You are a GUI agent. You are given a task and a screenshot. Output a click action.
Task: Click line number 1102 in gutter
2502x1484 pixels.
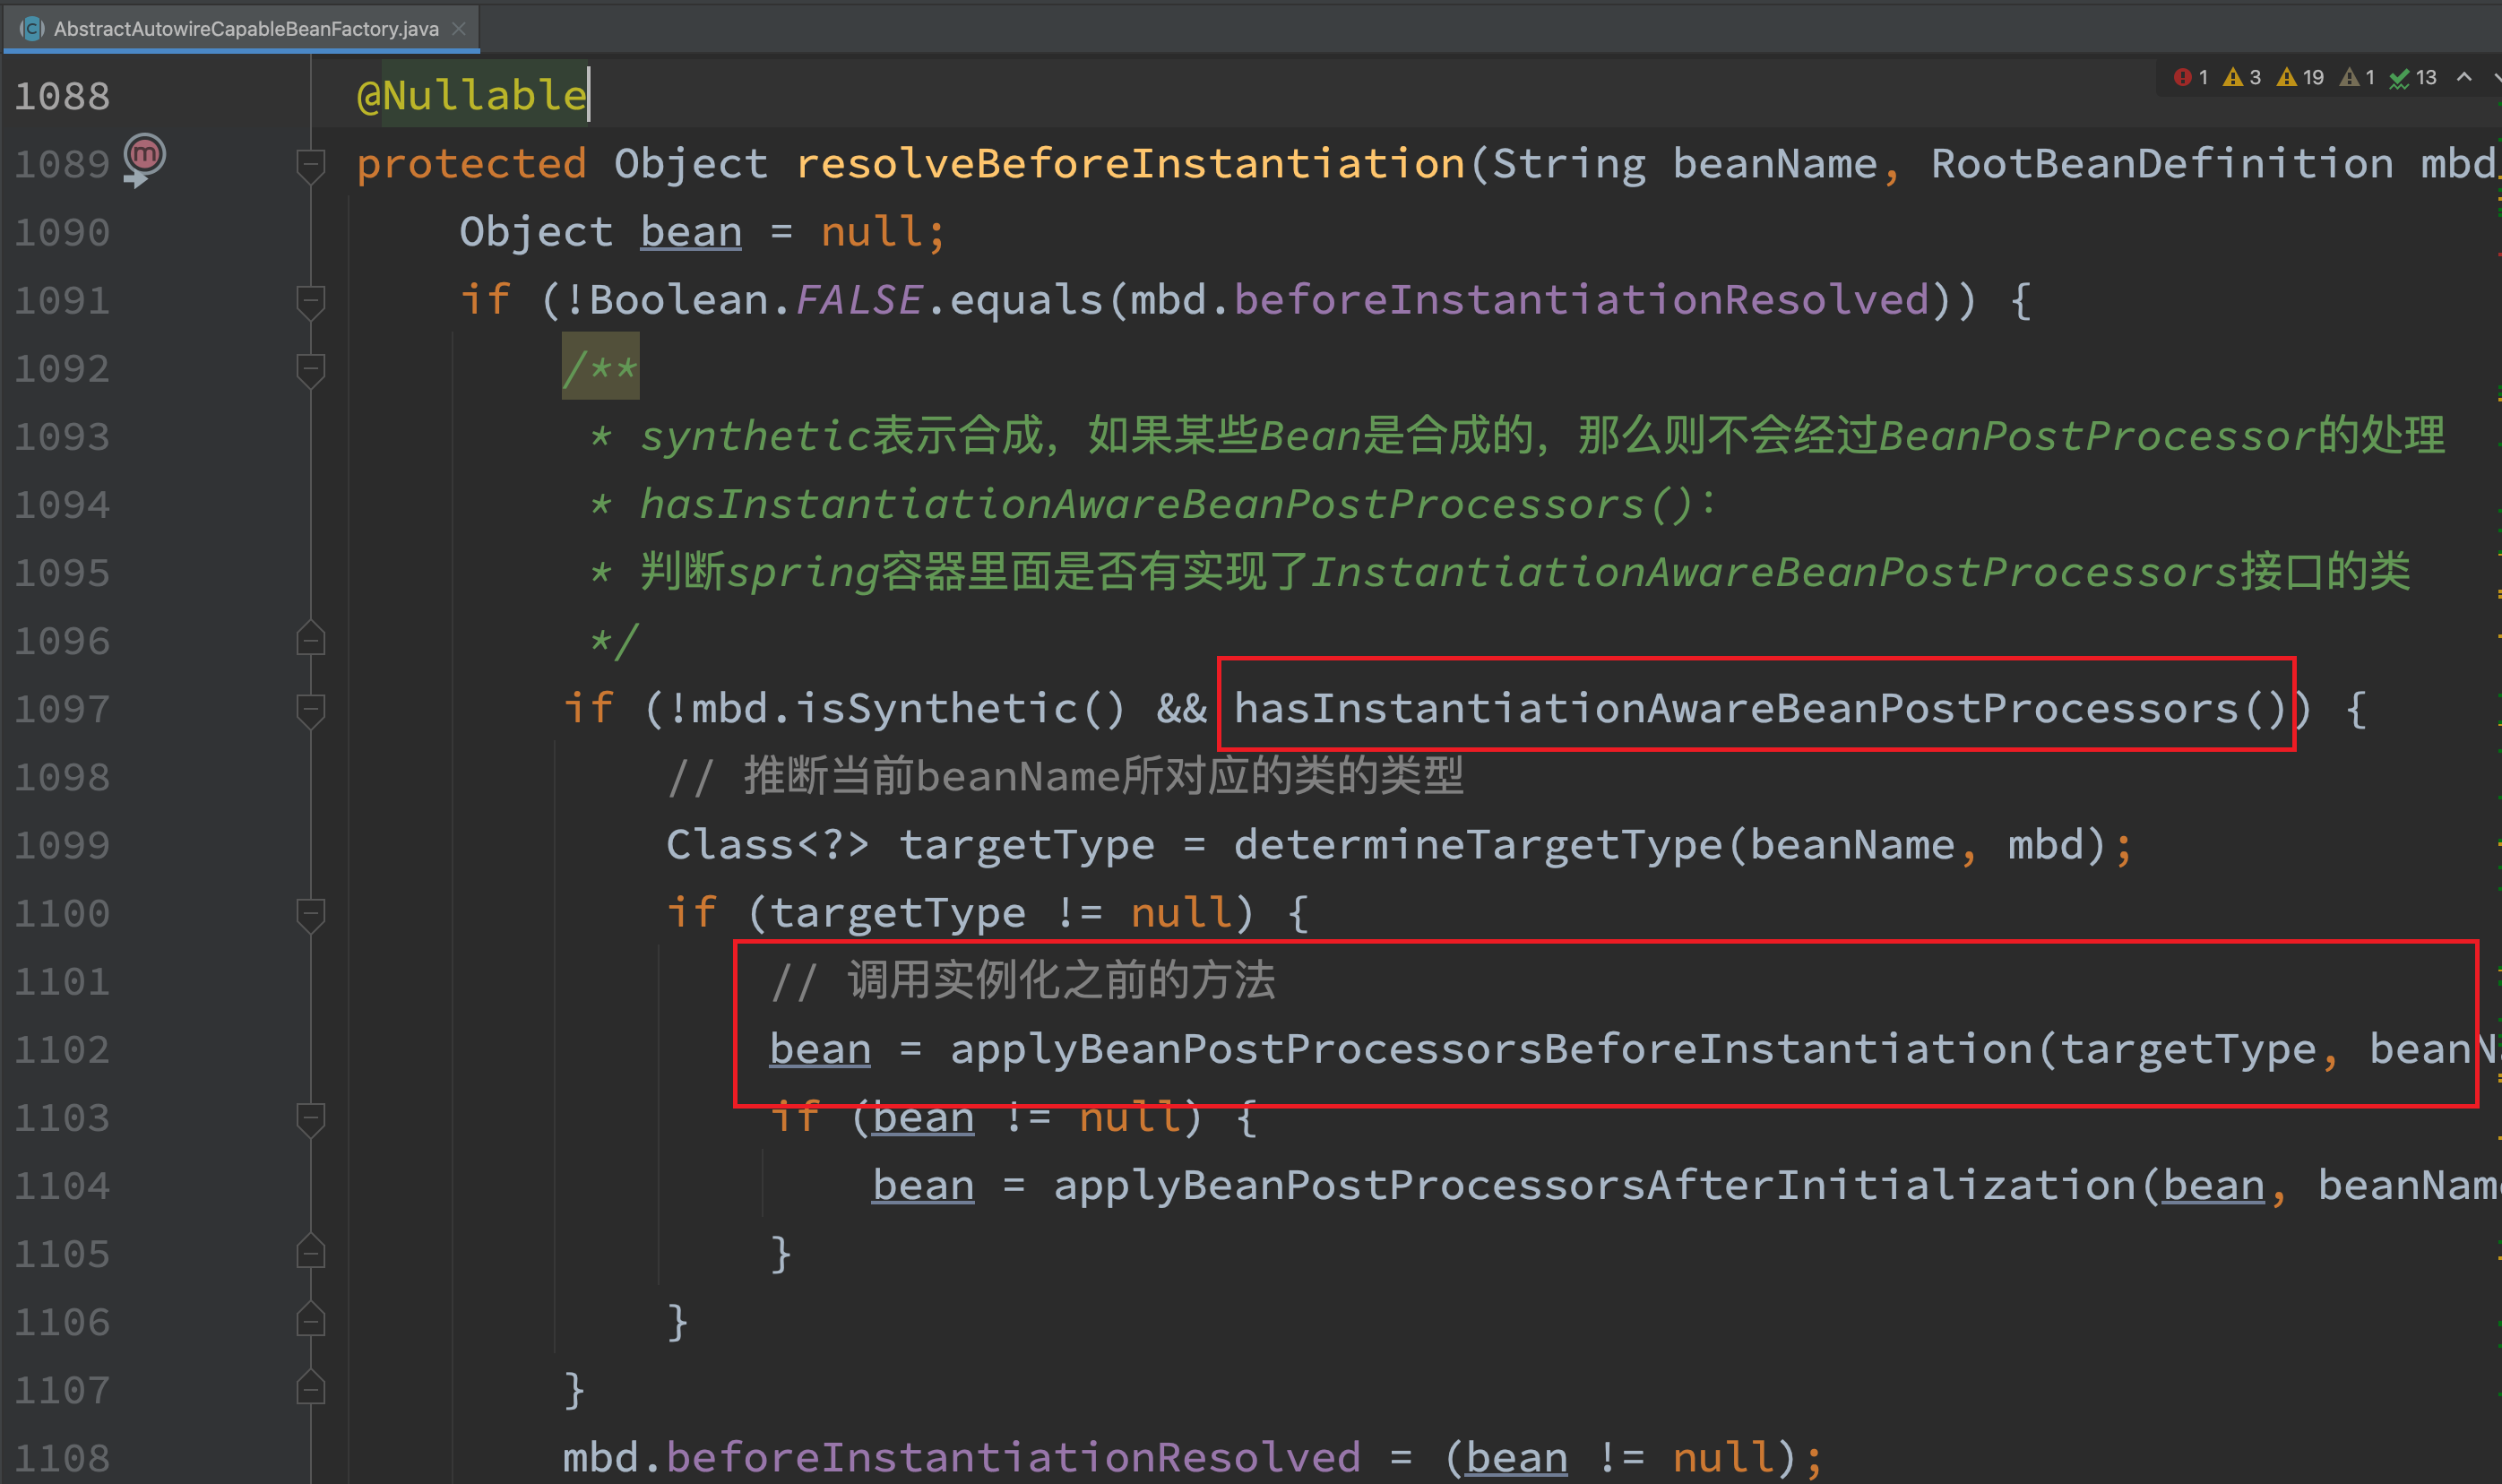62,1049
